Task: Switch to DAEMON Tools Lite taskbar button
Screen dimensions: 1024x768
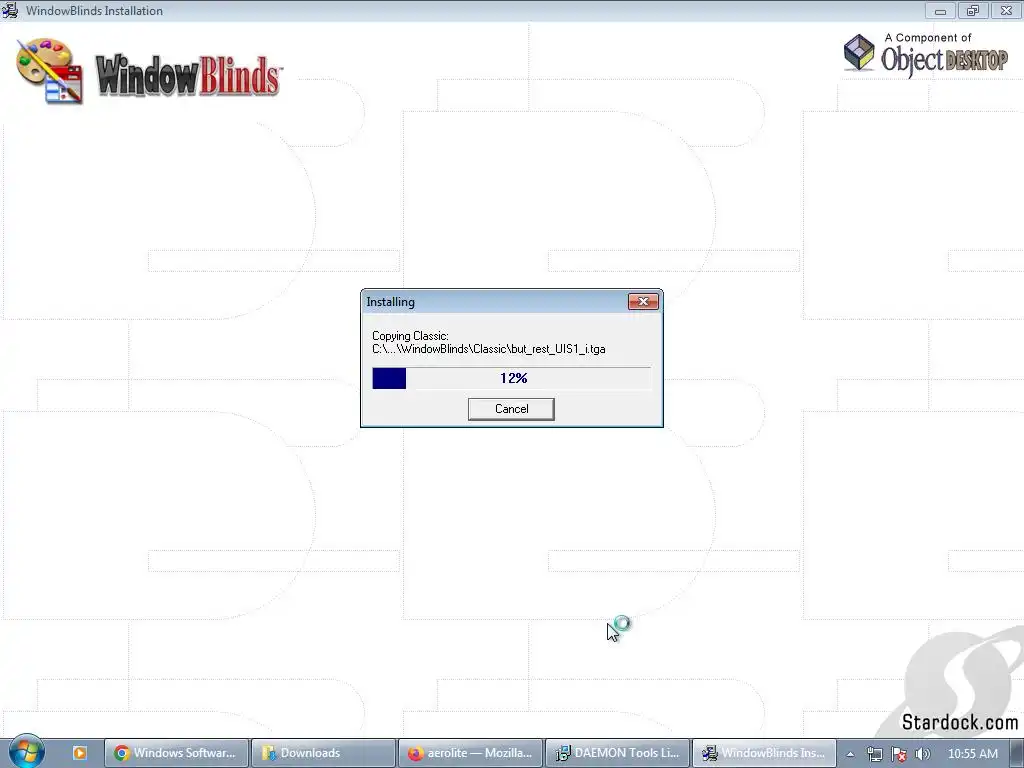Action: [617, 753]
